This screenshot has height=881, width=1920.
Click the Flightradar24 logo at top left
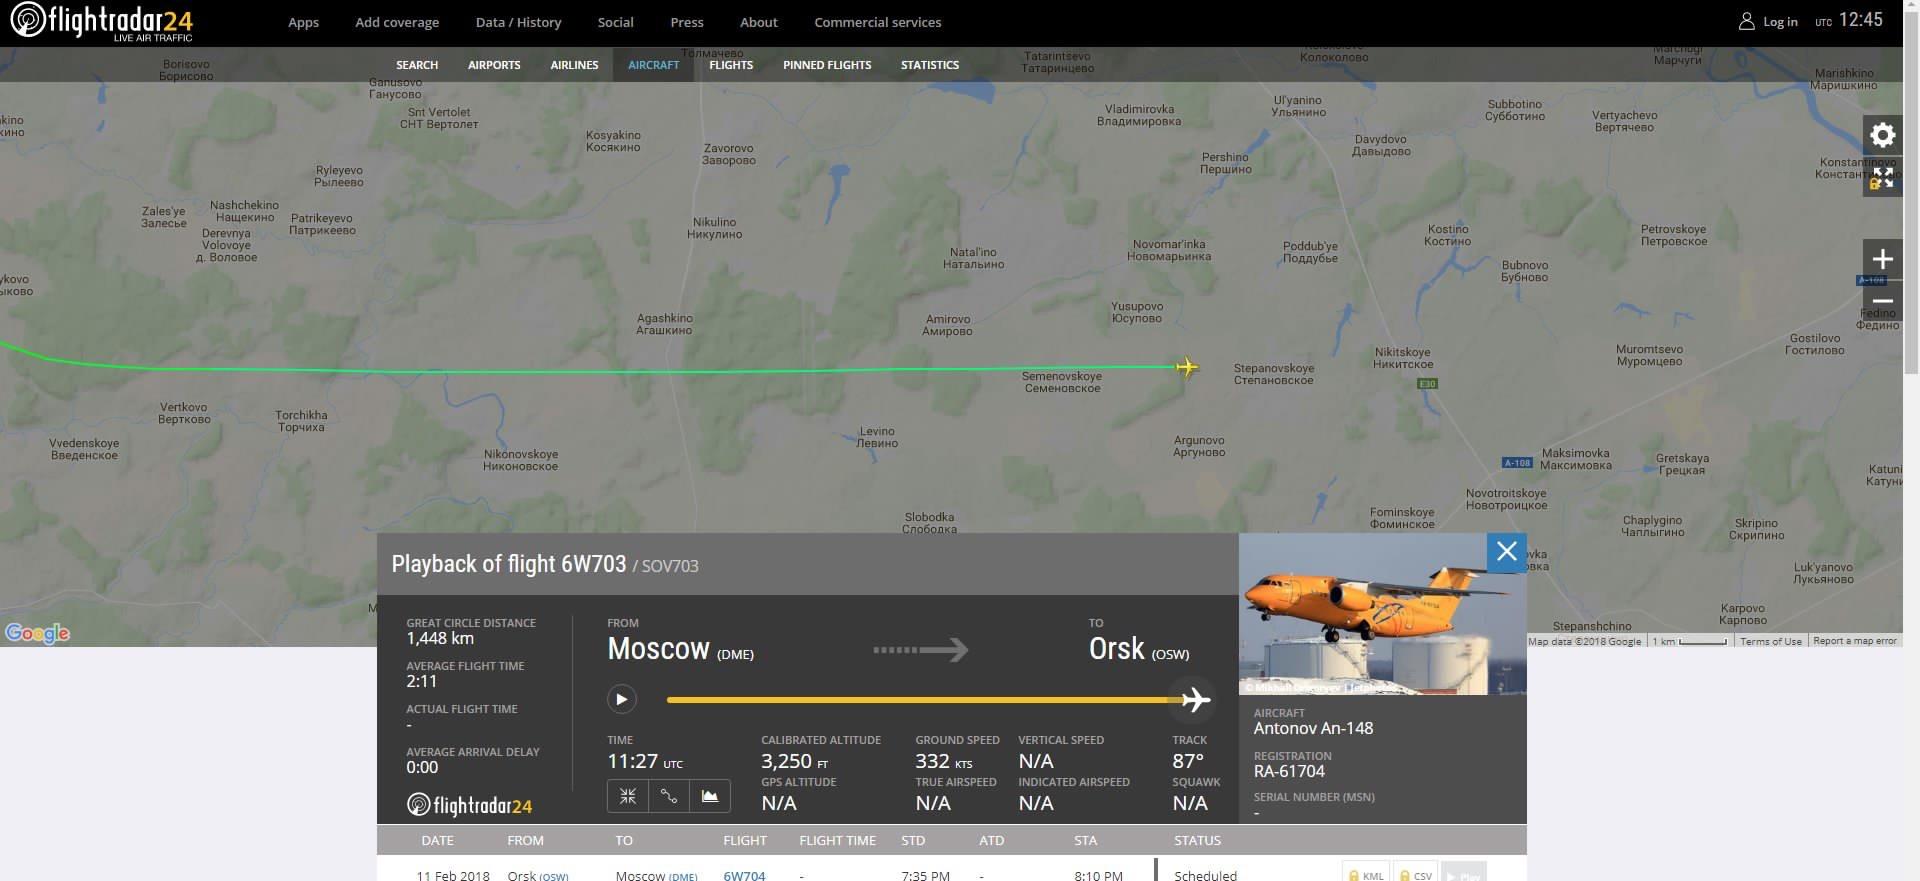click(102, 22)
